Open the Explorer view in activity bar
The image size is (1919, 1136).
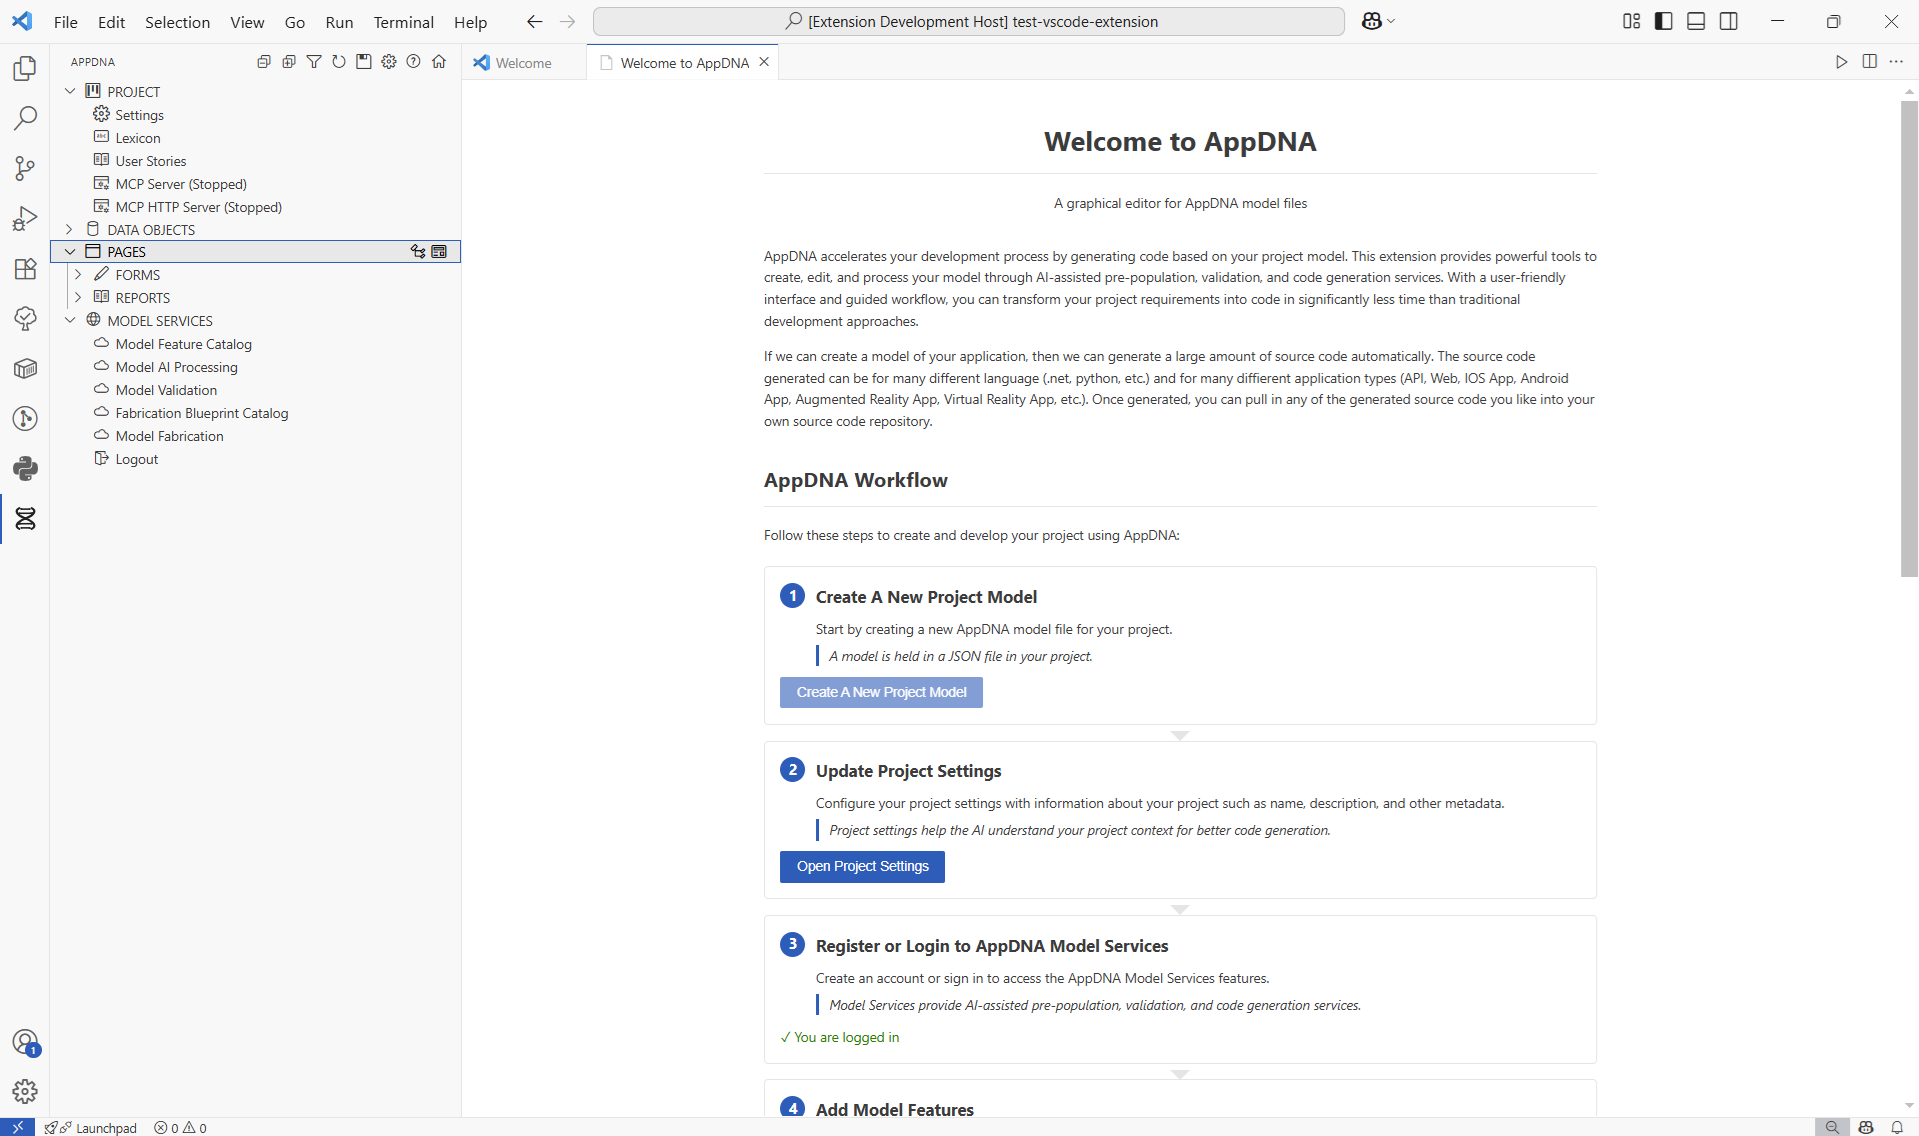(x=25, y=68)
